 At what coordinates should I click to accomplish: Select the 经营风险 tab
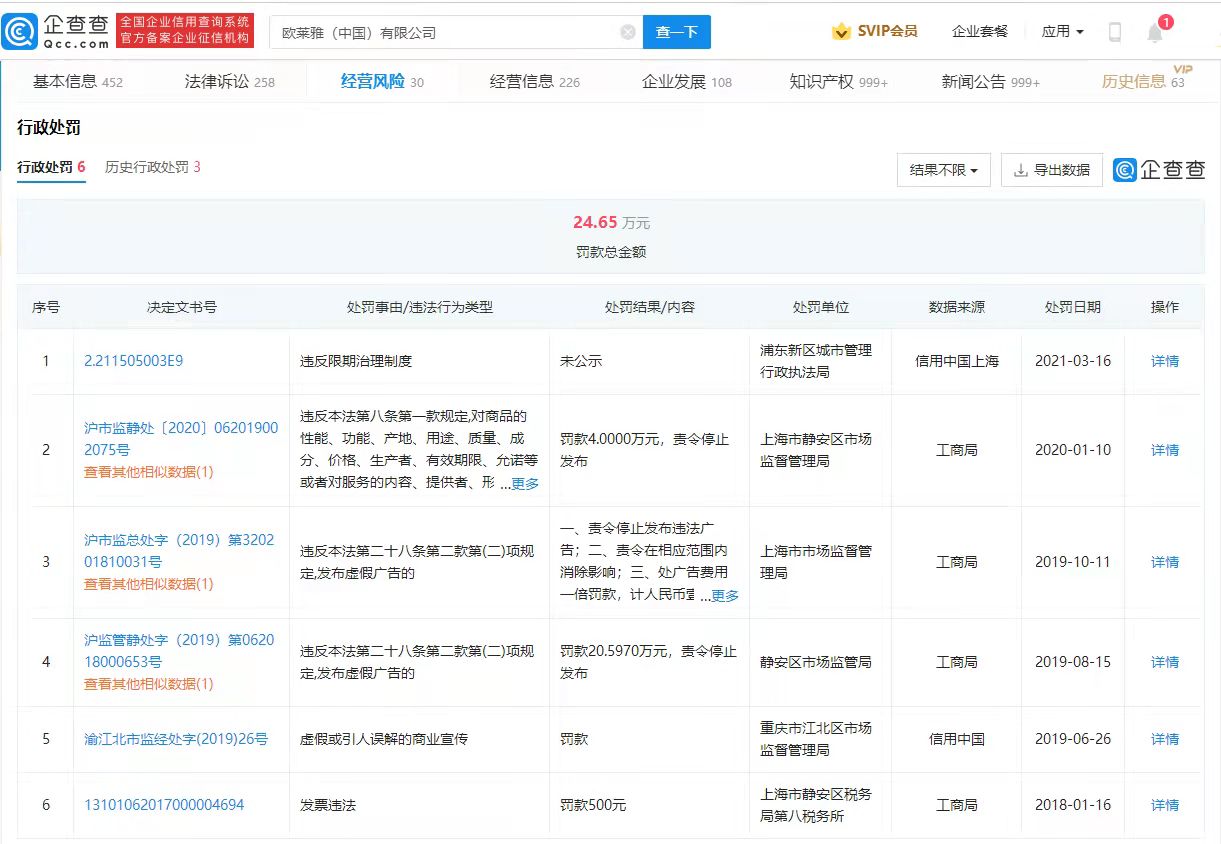click(382, 82)
